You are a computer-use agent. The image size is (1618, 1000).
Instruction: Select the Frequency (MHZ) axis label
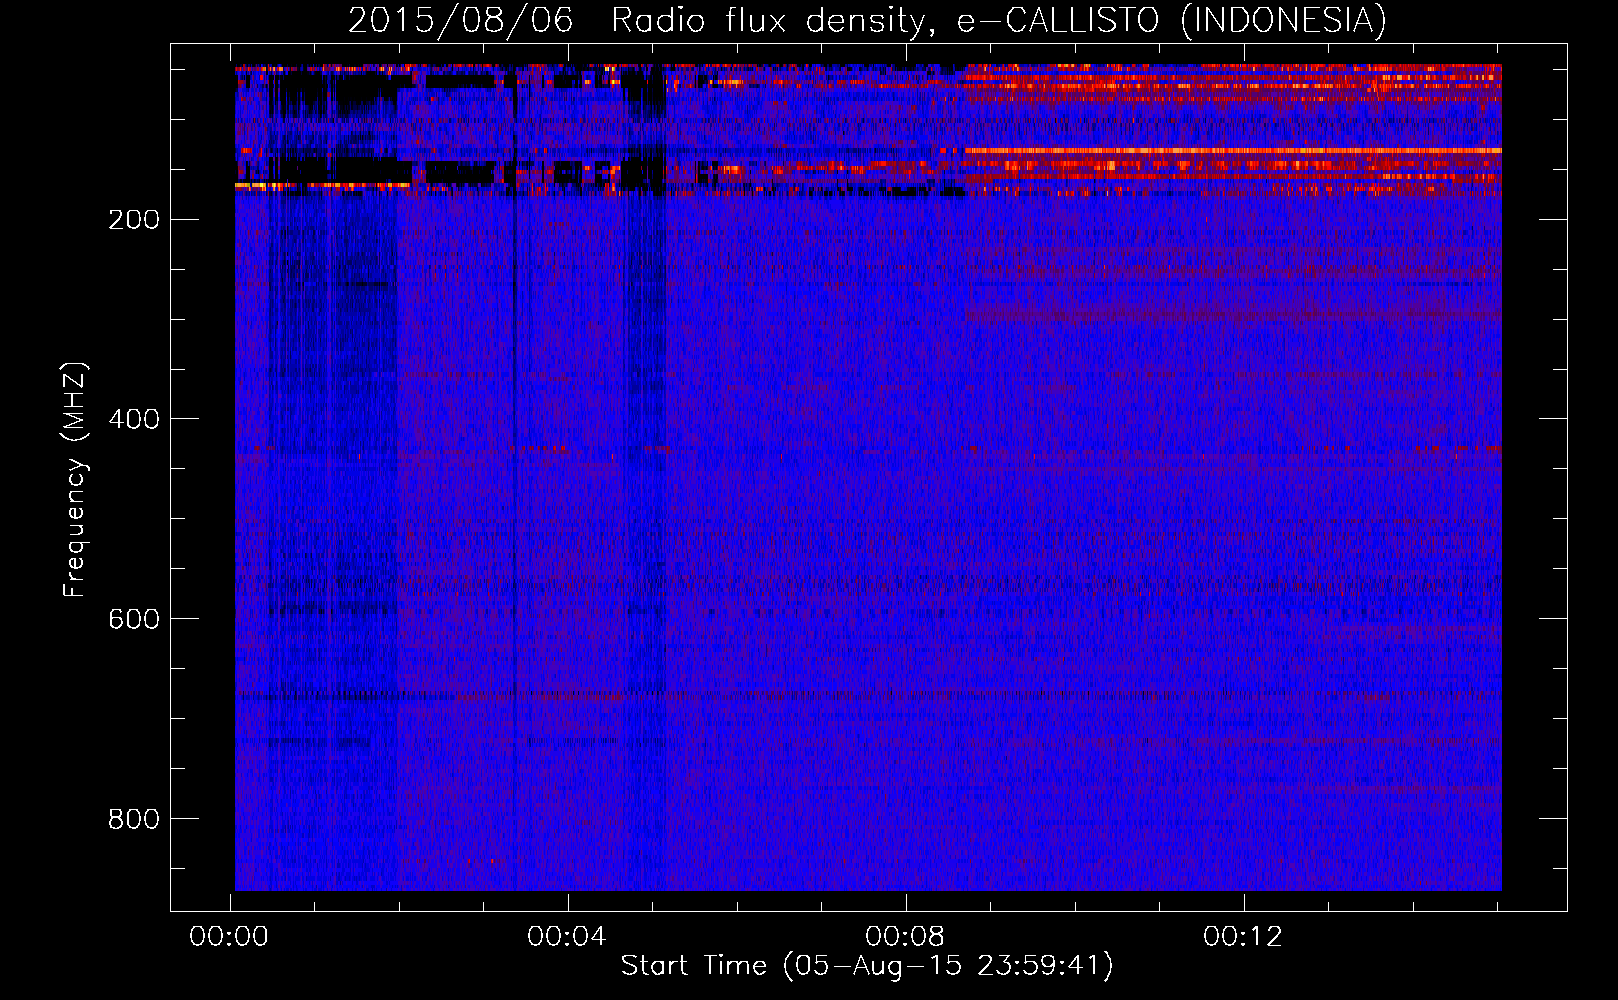pos(75,480)
